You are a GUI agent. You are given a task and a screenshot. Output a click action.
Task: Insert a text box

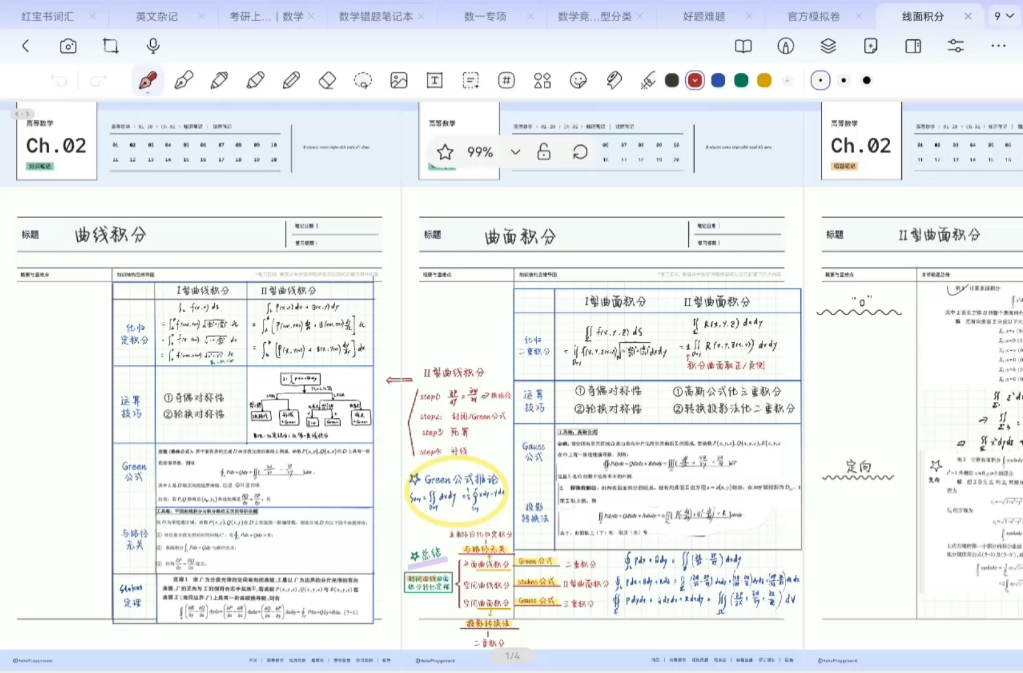(435, 80)
